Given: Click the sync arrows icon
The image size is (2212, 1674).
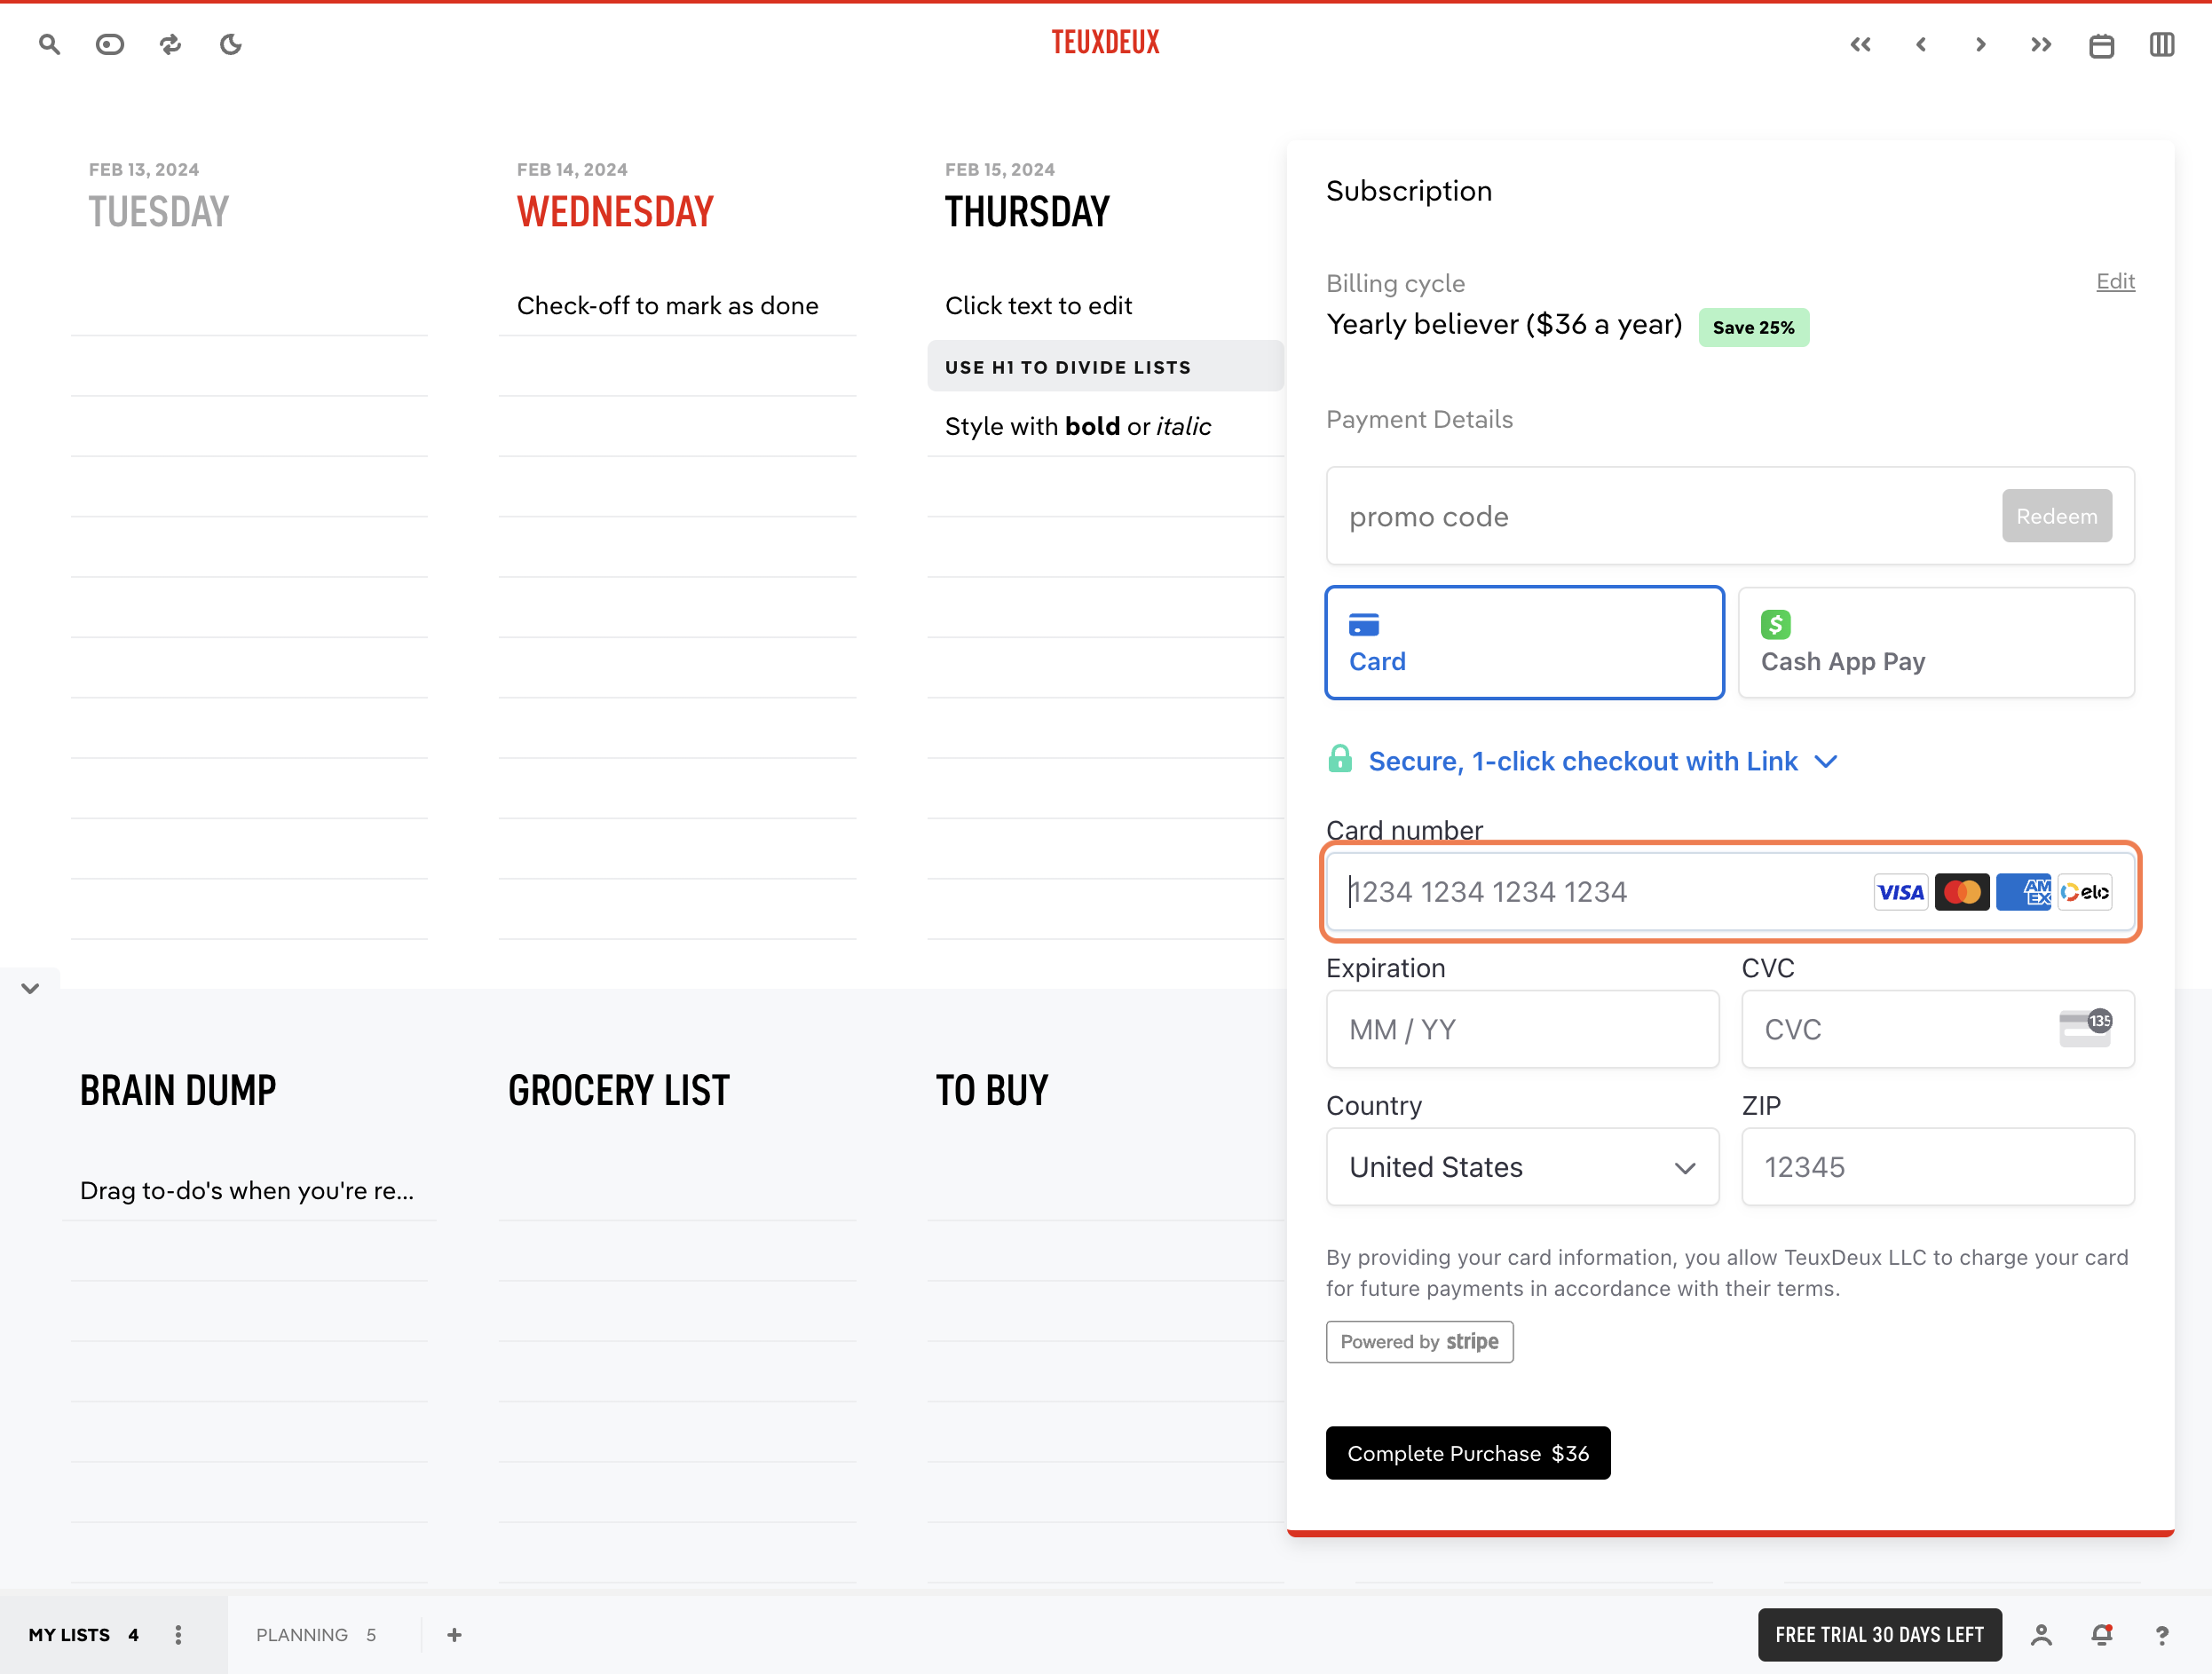Looking at the screenshot, I should [x=171, y=44].
